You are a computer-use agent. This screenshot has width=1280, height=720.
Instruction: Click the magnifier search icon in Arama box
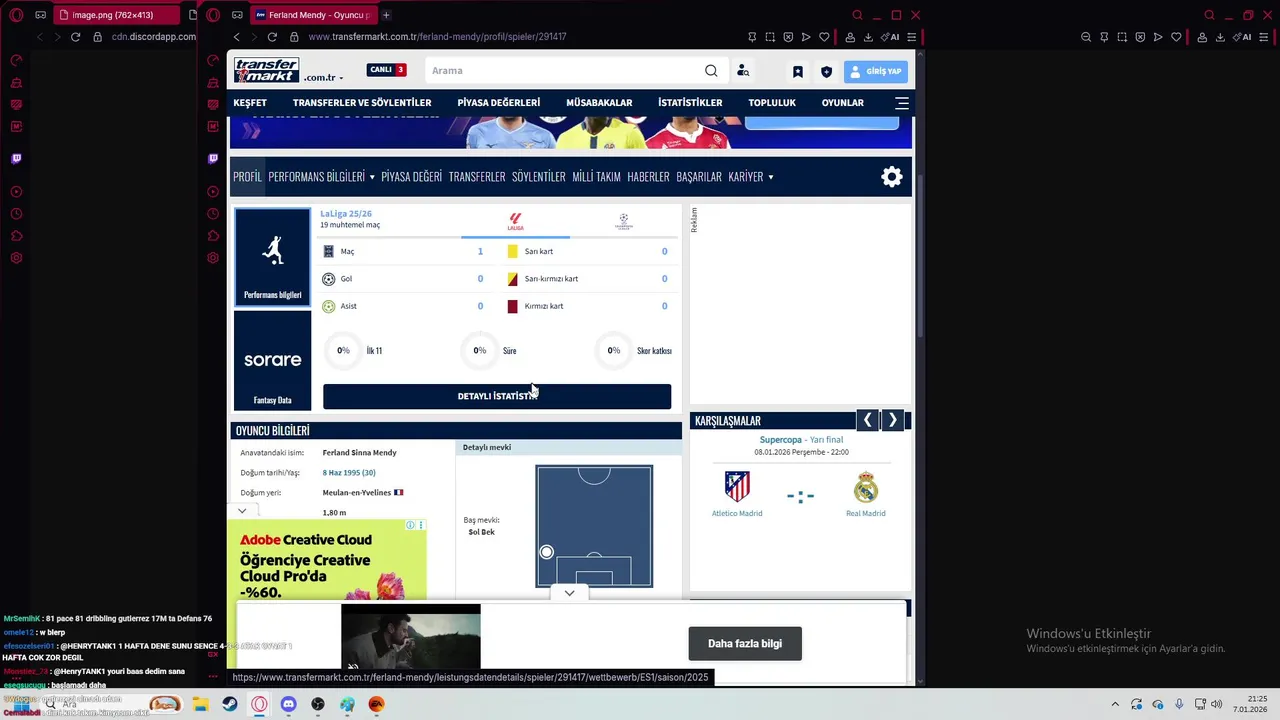tap(711, 71)
